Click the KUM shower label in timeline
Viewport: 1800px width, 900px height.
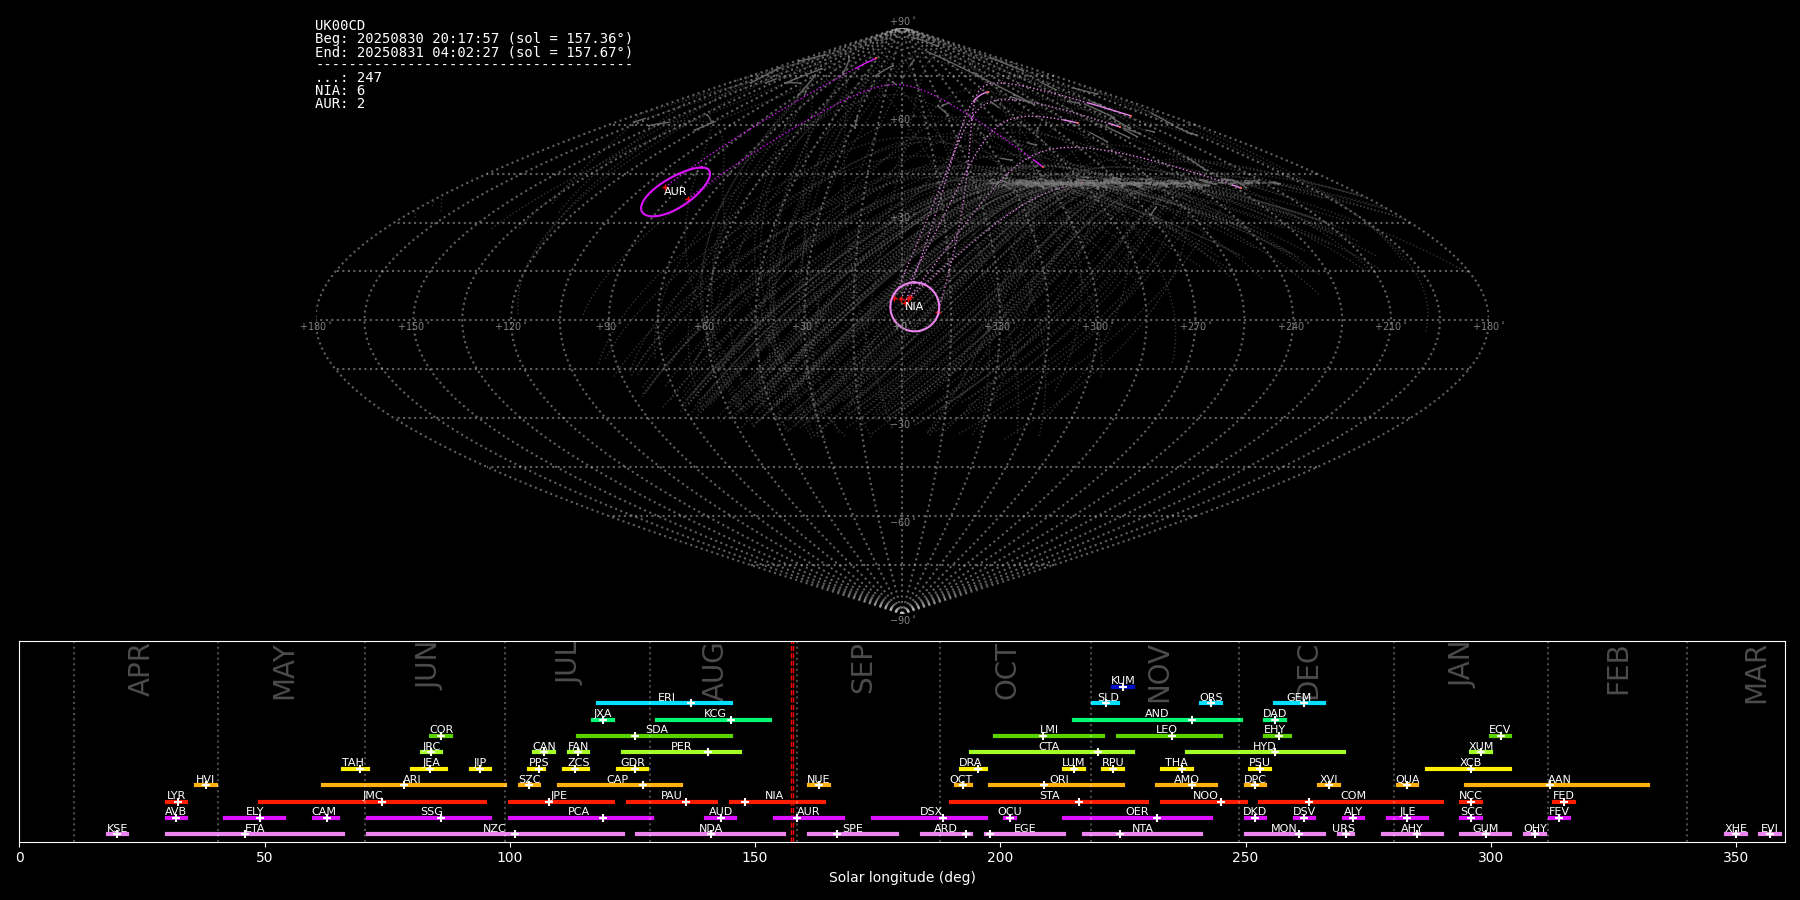(1123, 680)
